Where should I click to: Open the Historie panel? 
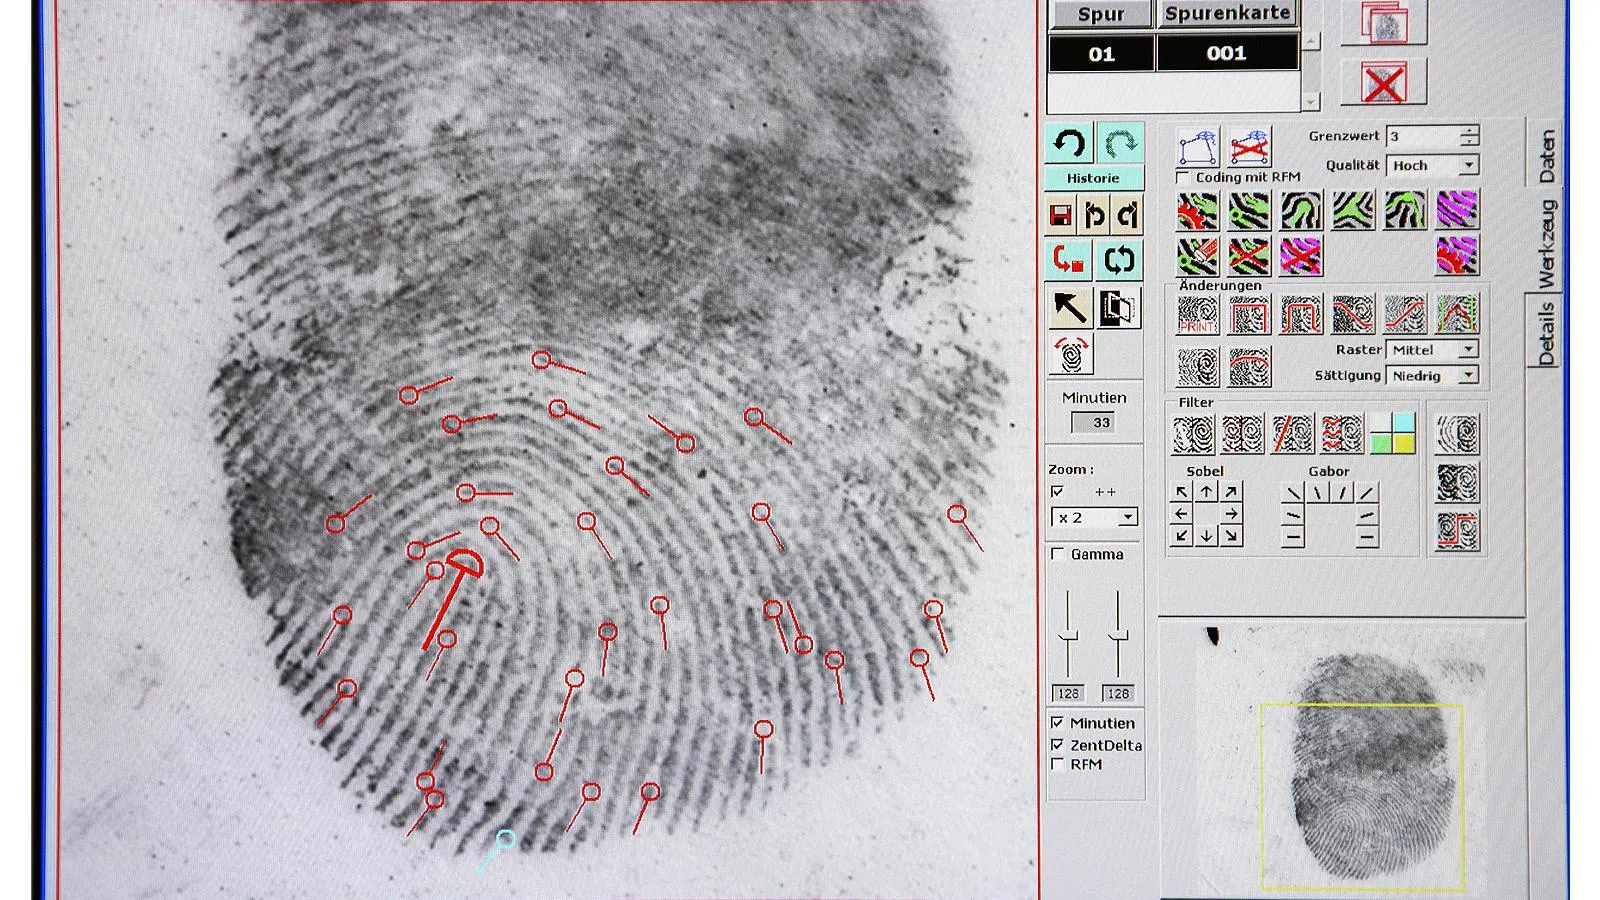pyautogui.click(x=1093, y=178)
